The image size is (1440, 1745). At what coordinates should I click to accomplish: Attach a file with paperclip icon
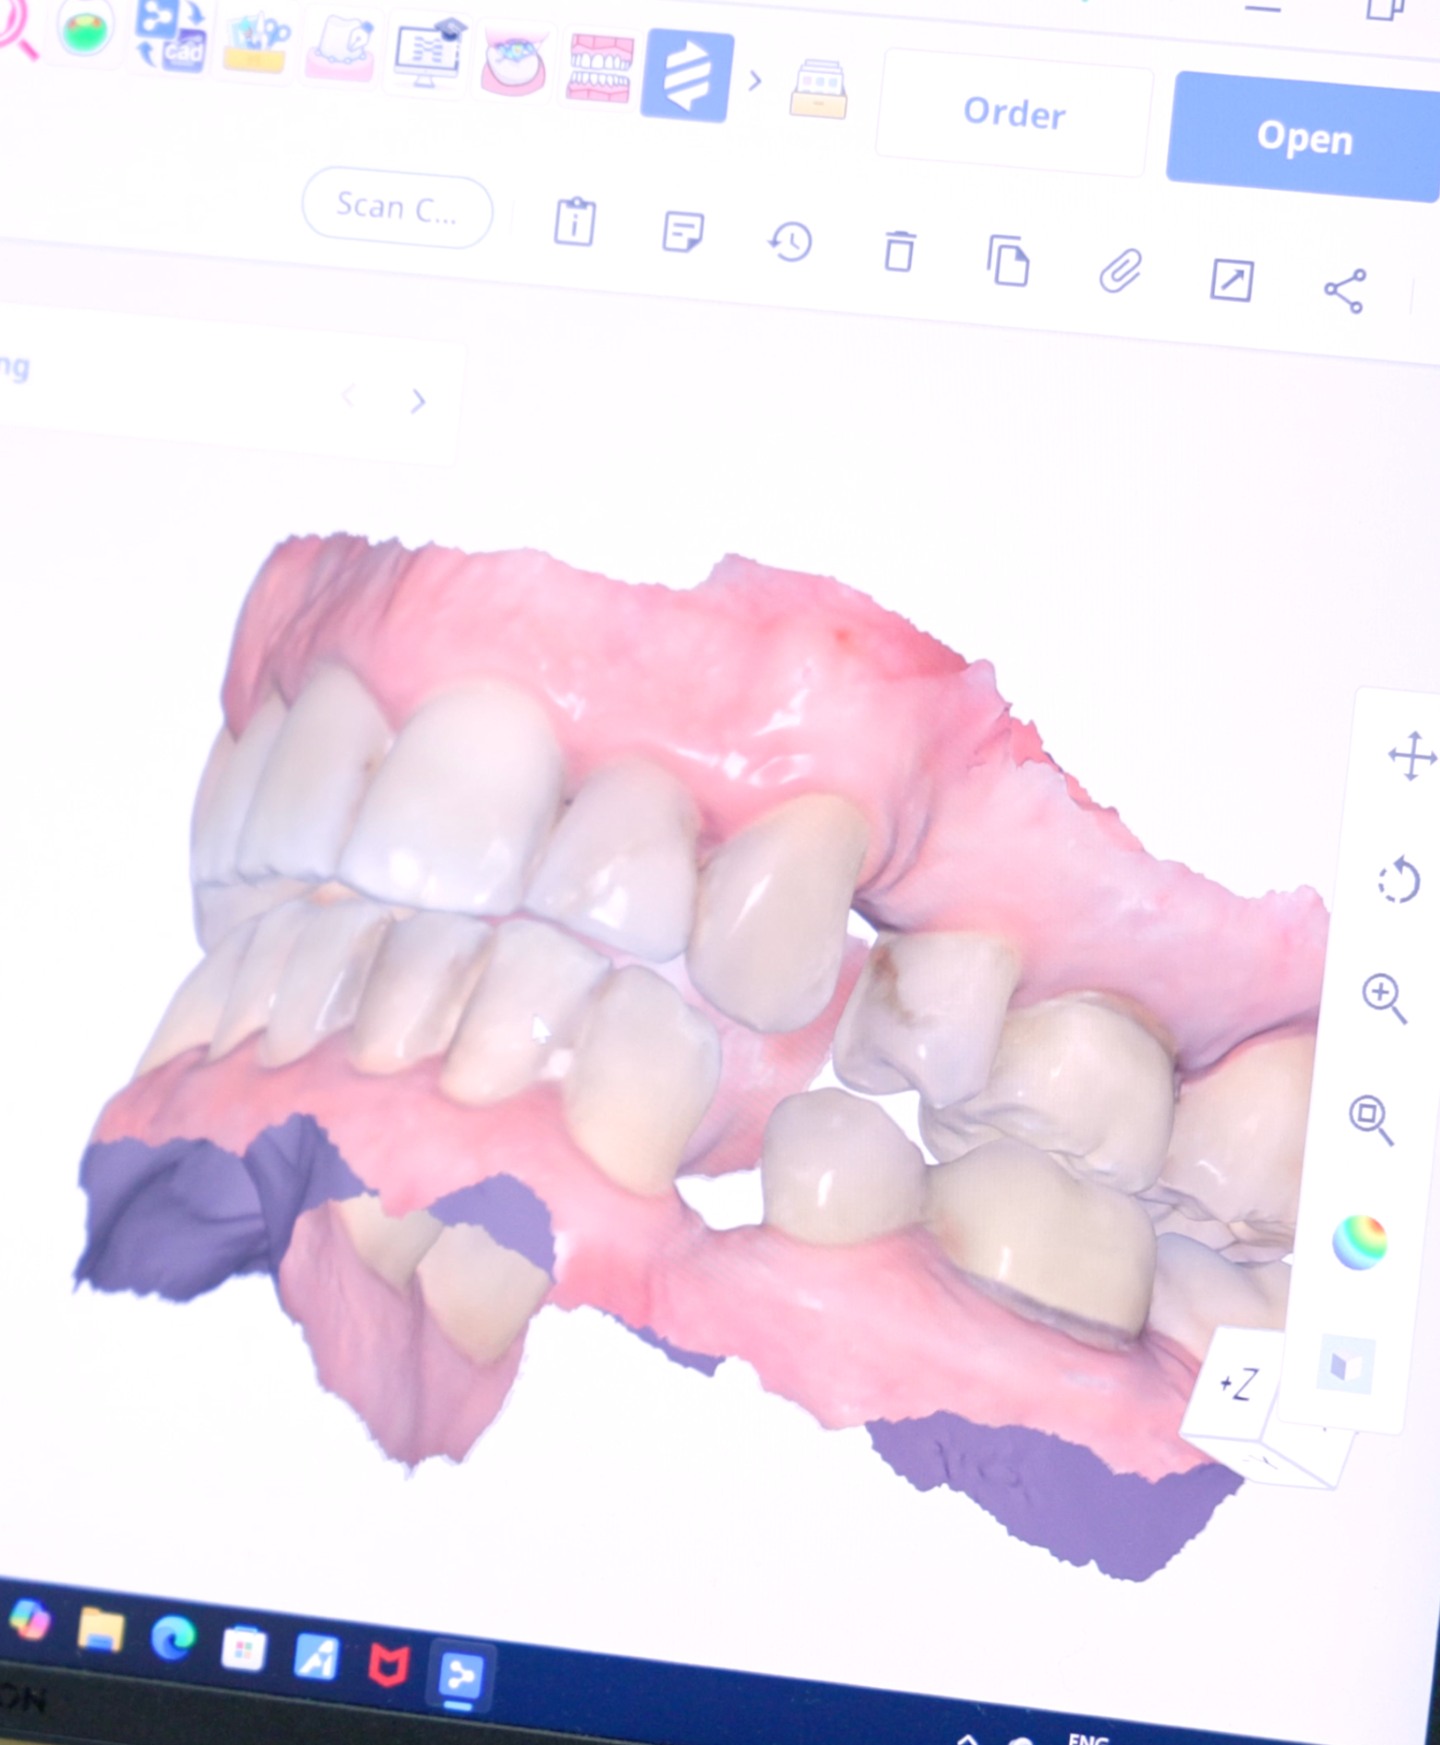click(x=1120, y=270)
